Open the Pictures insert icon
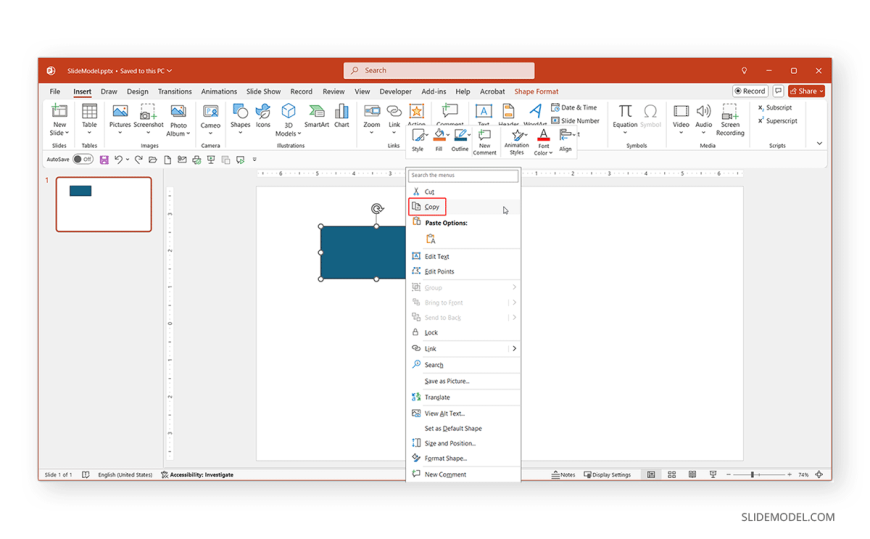The height and width of the screenshot is (539, 870). coord(120,111)
